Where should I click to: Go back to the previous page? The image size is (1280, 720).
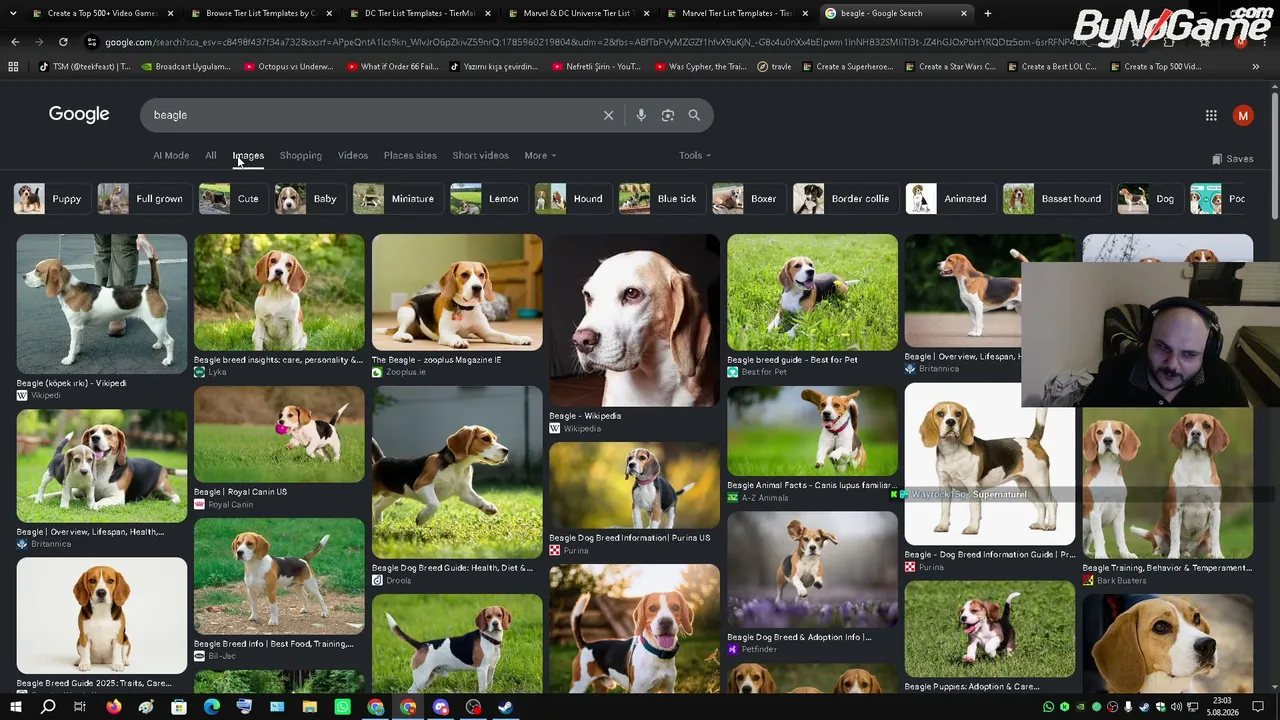[x=15, y=42]
